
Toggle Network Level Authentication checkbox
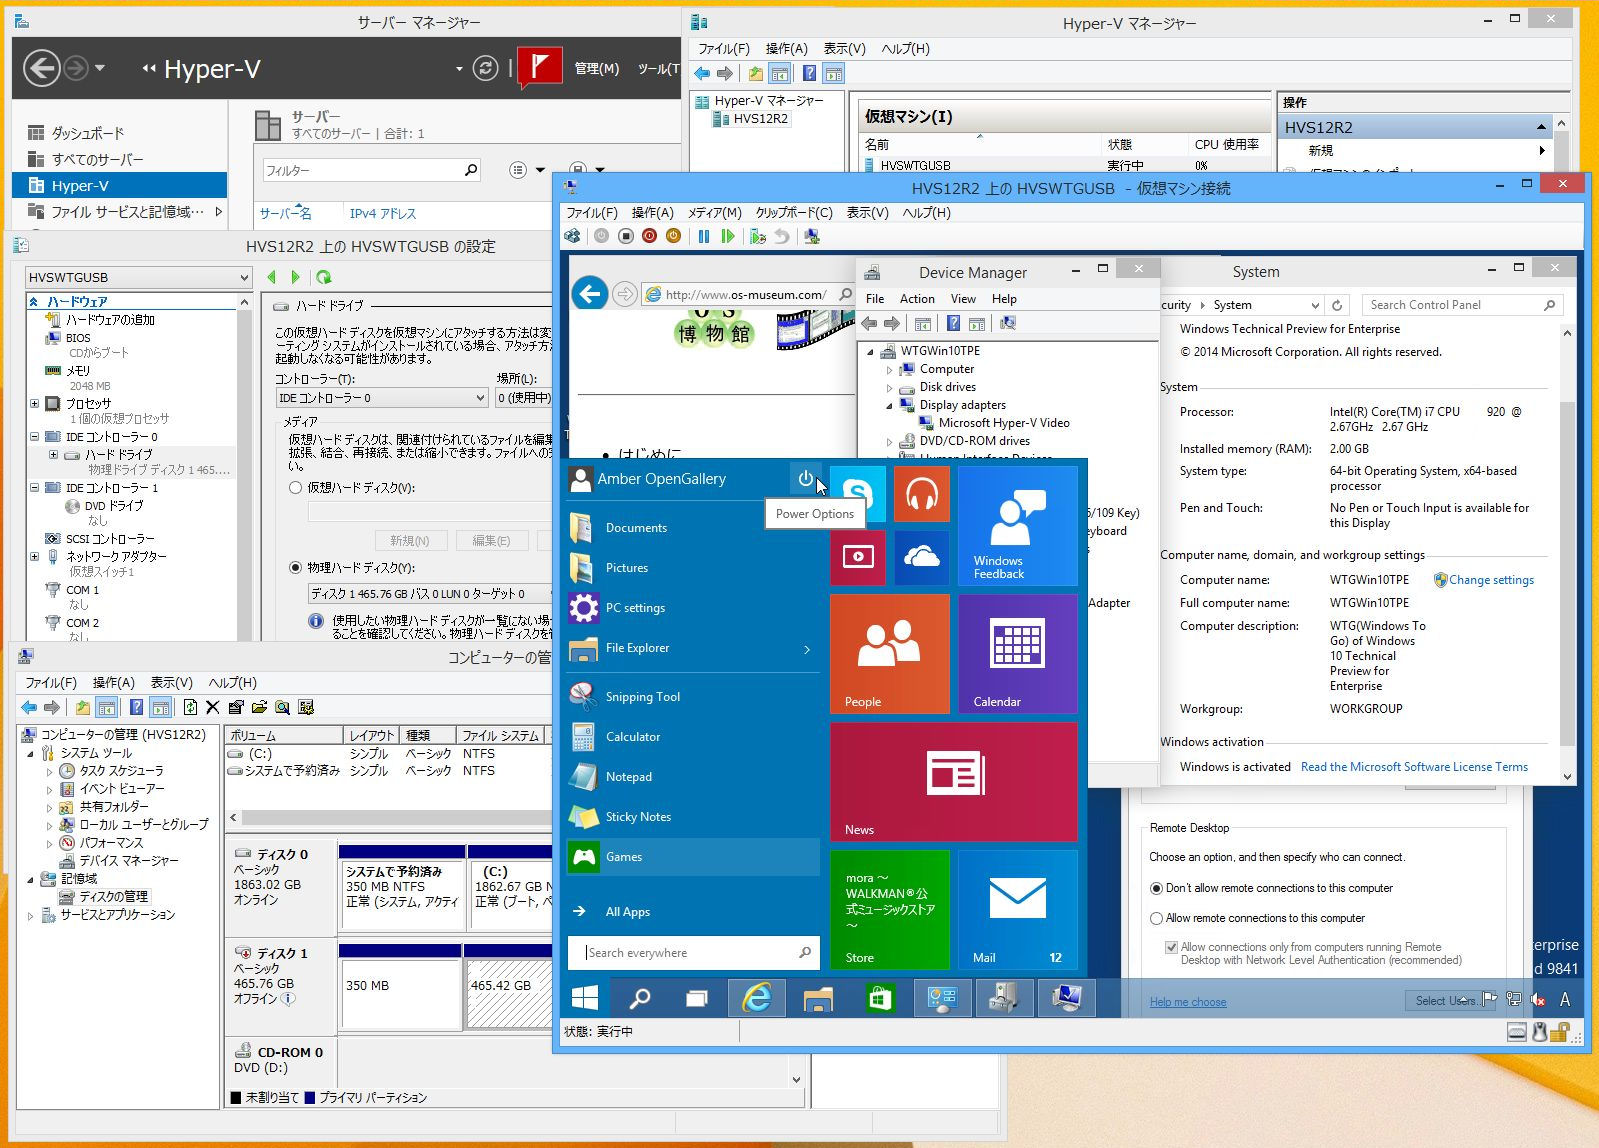1171,947
